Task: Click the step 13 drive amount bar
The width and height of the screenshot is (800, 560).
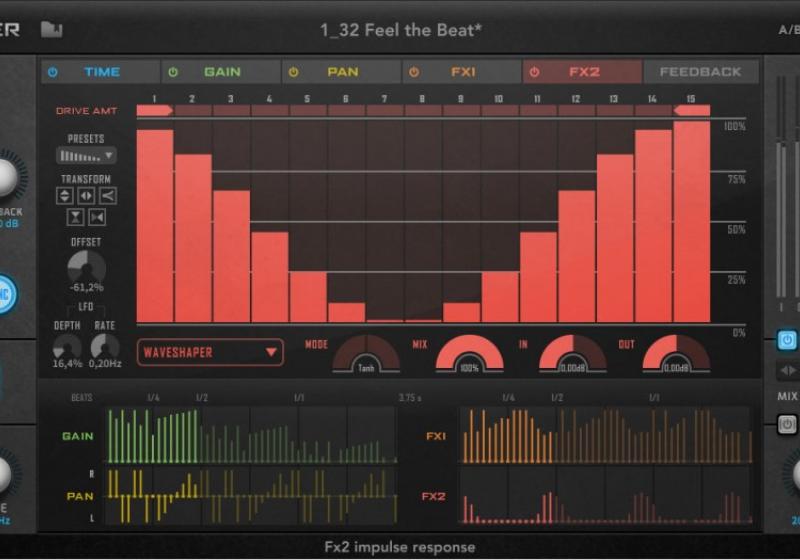Action: [615, 238]
